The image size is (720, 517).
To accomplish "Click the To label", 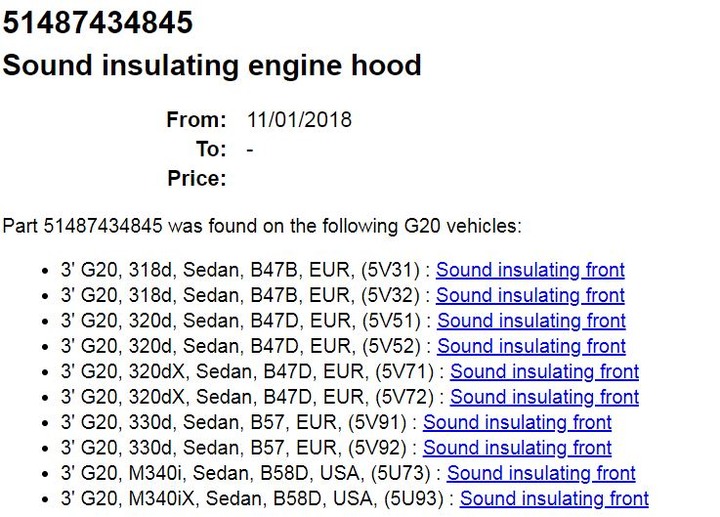I will click(x=211, y=149).
